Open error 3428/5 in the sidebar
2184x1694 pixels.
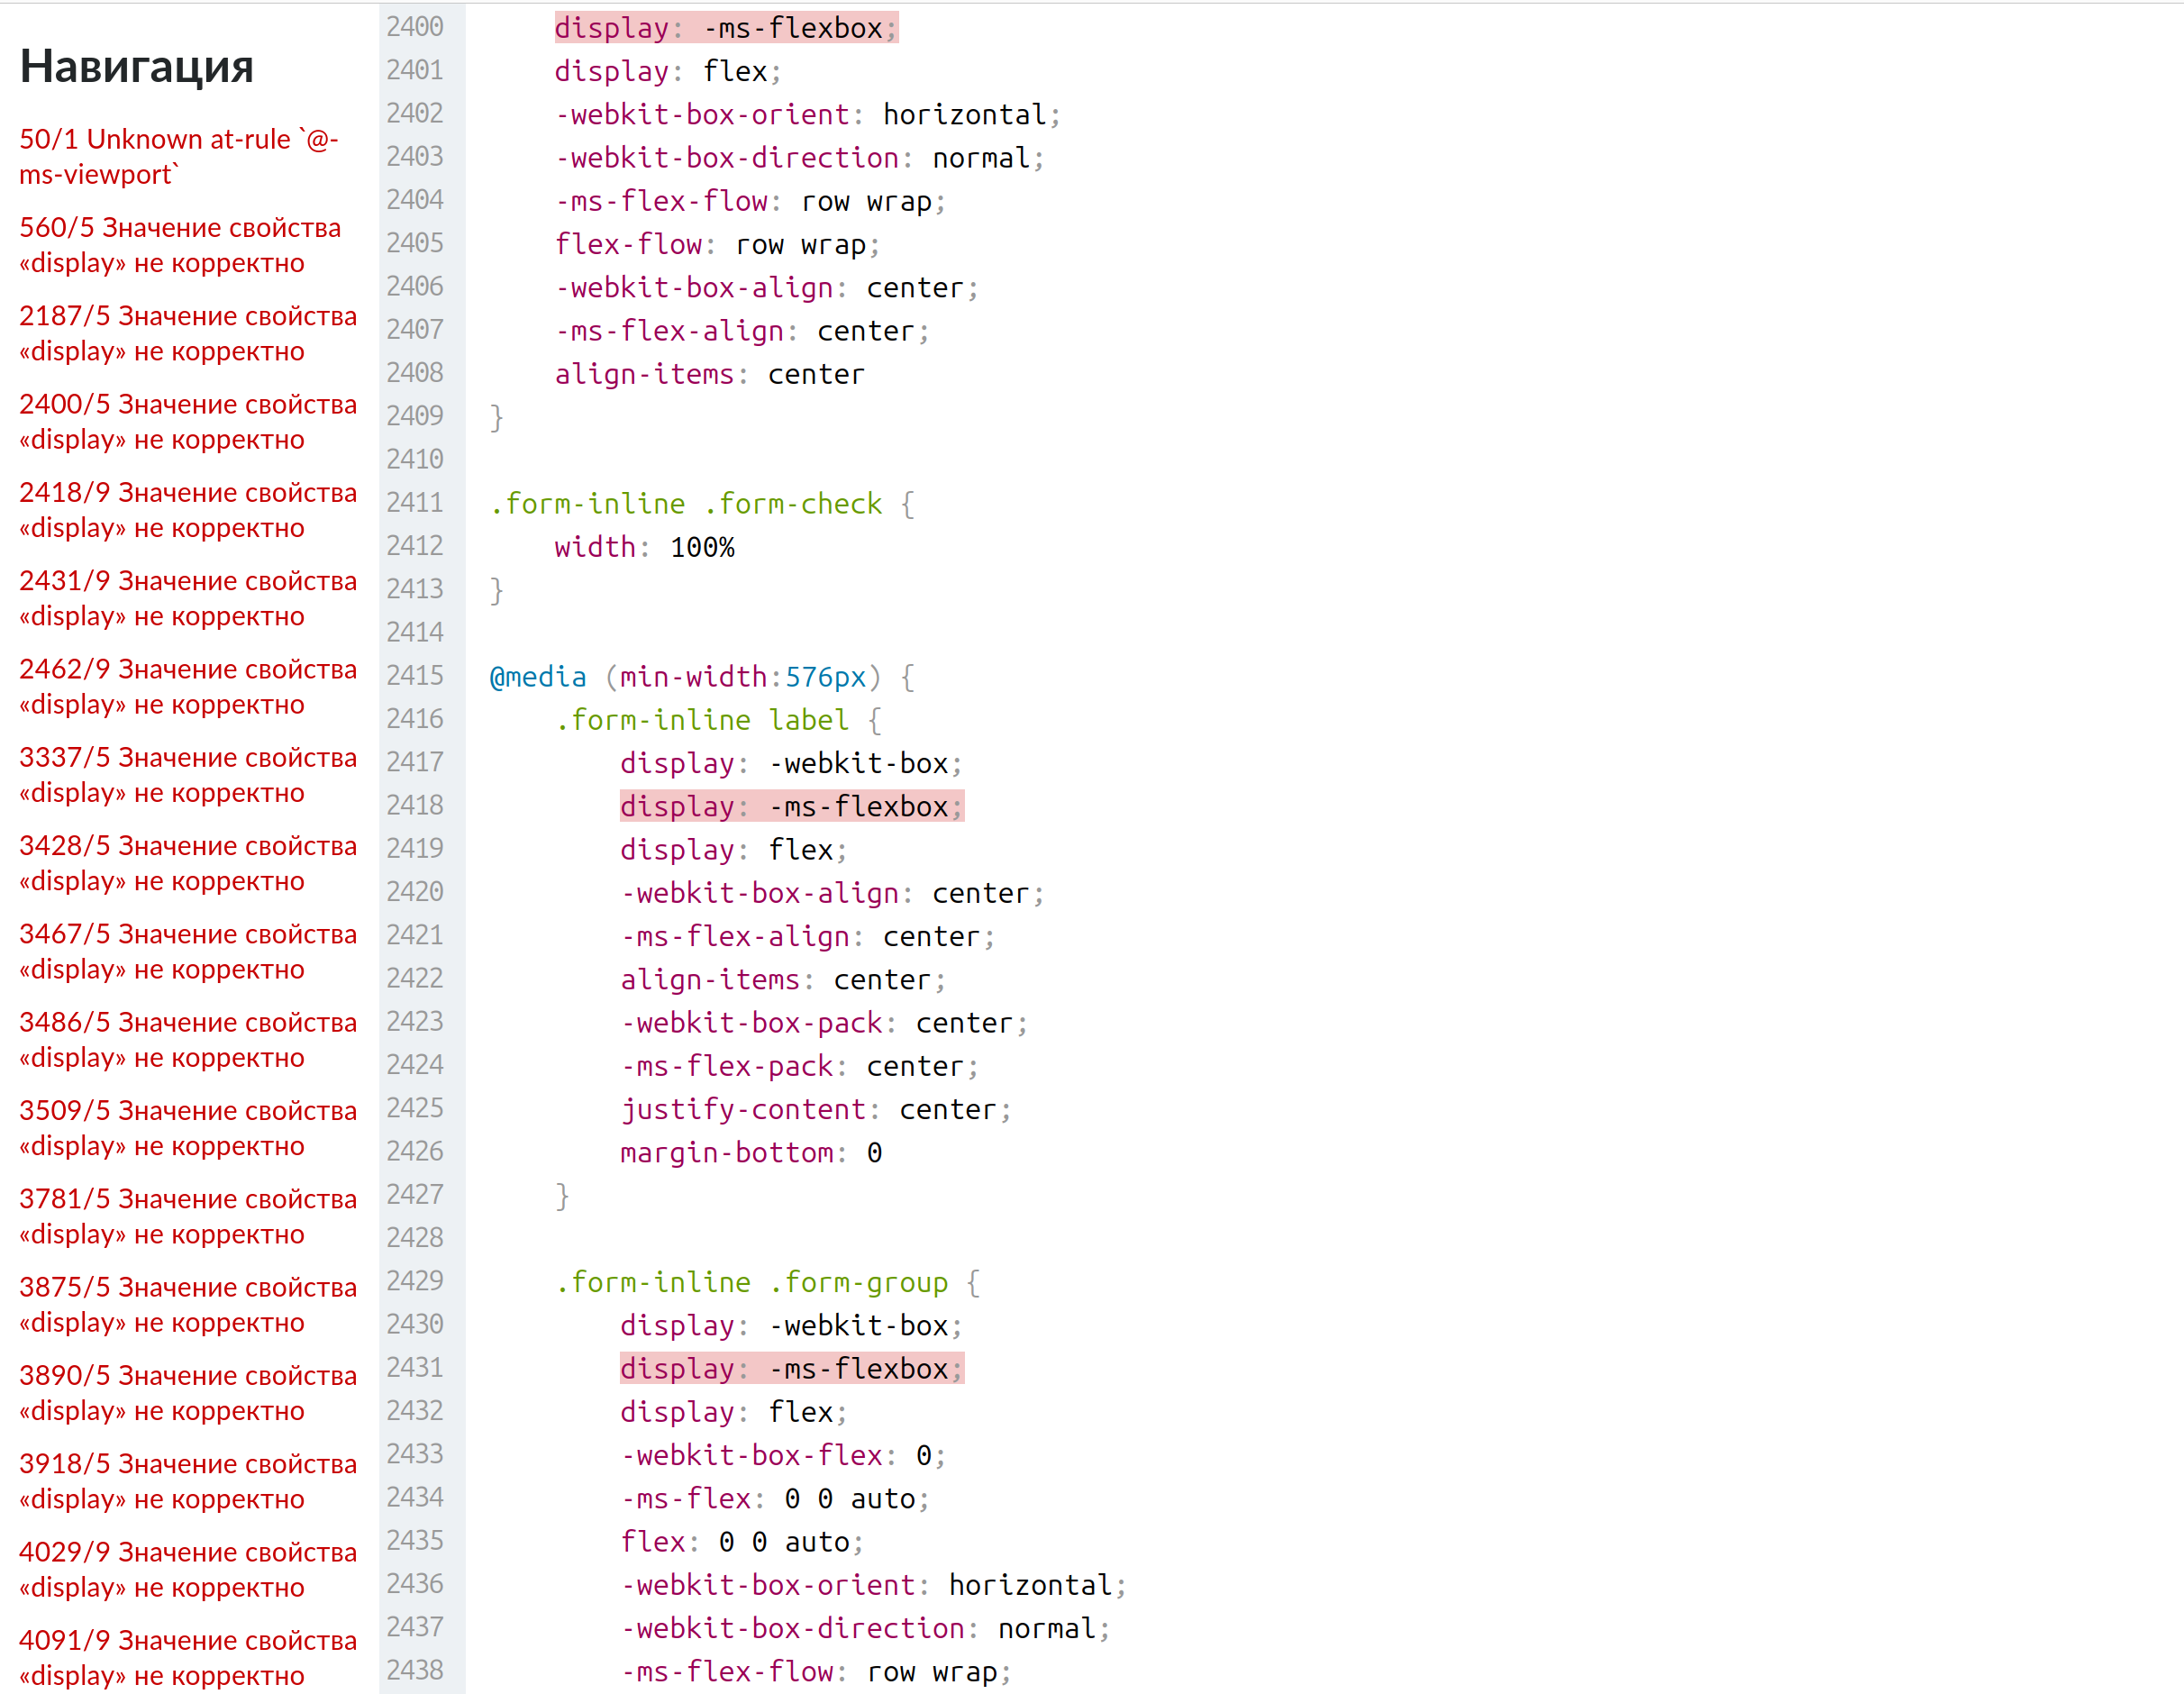coord(187,862)
